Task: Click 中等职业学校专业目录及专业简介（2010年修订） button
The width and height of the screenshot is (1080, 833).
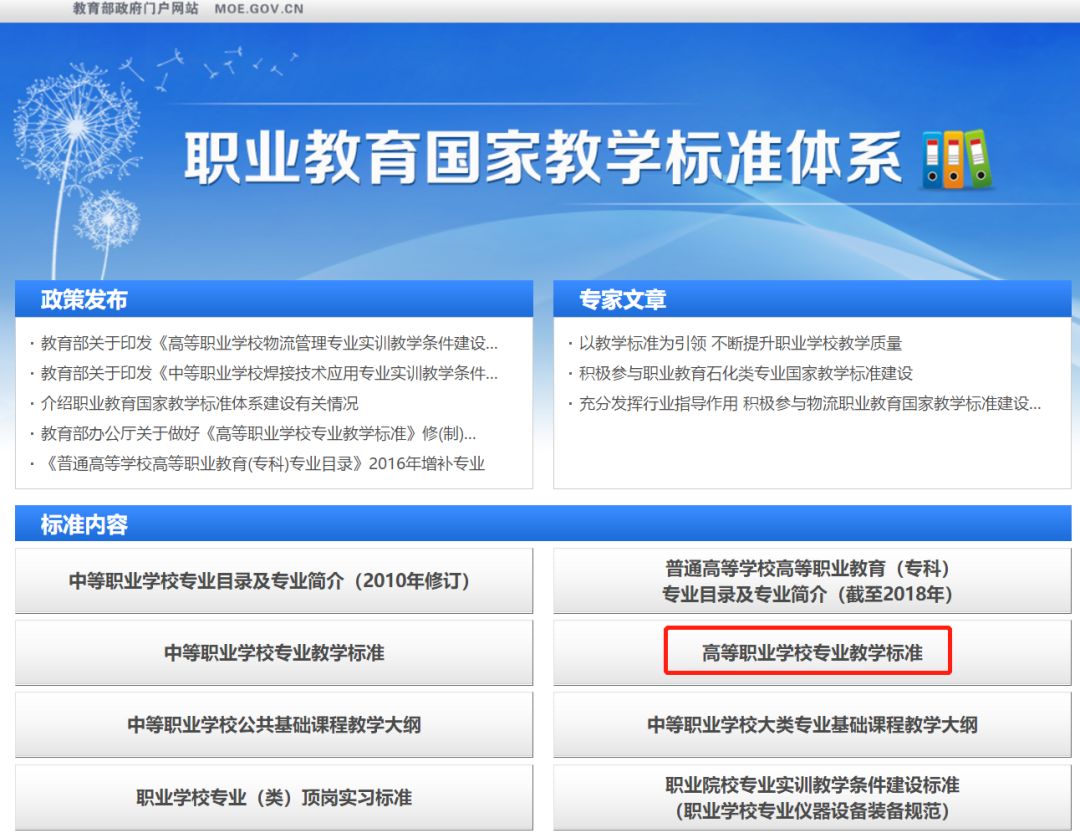Action: [274, 581]
